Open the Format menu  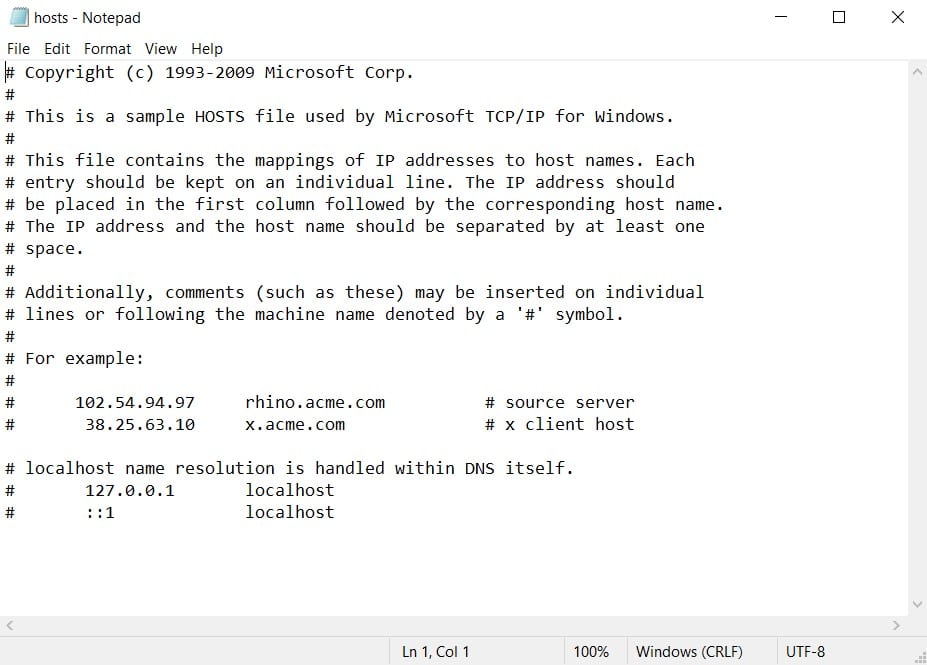tap(107, 48)
